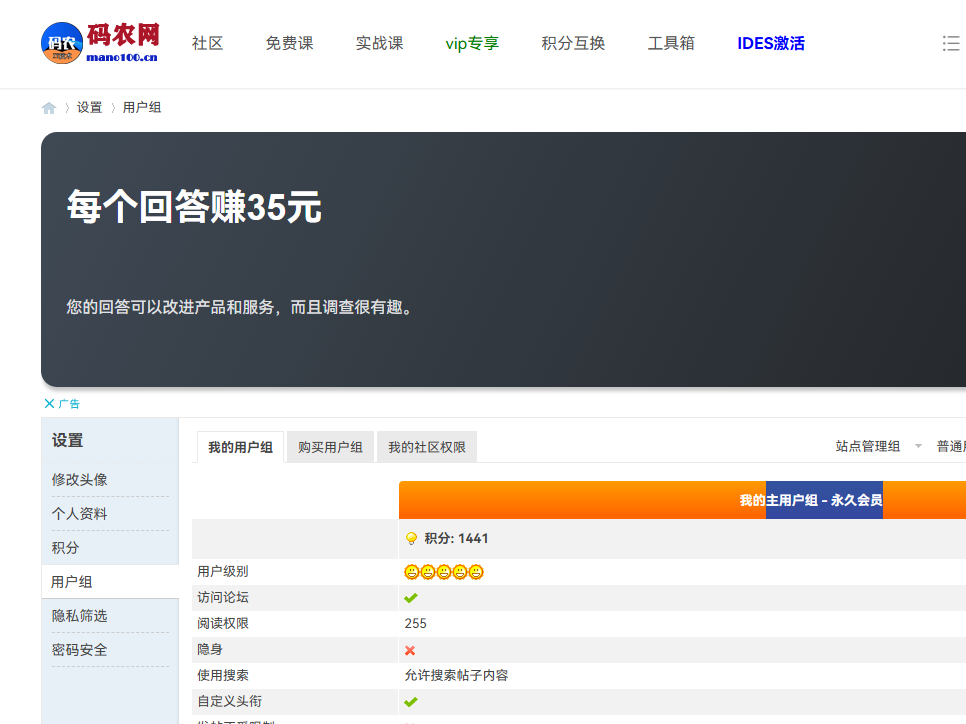This screenshot has height=724, width=966.
Task: Click the red cross for 隐身
Action: tap(410, 650)
